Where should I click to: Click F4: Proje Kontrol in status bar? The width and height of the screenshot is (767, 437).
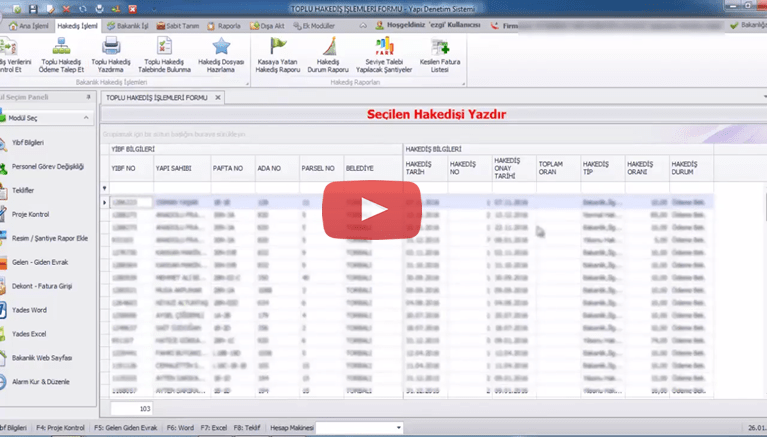pyautogui.click(x=61, y=428)
